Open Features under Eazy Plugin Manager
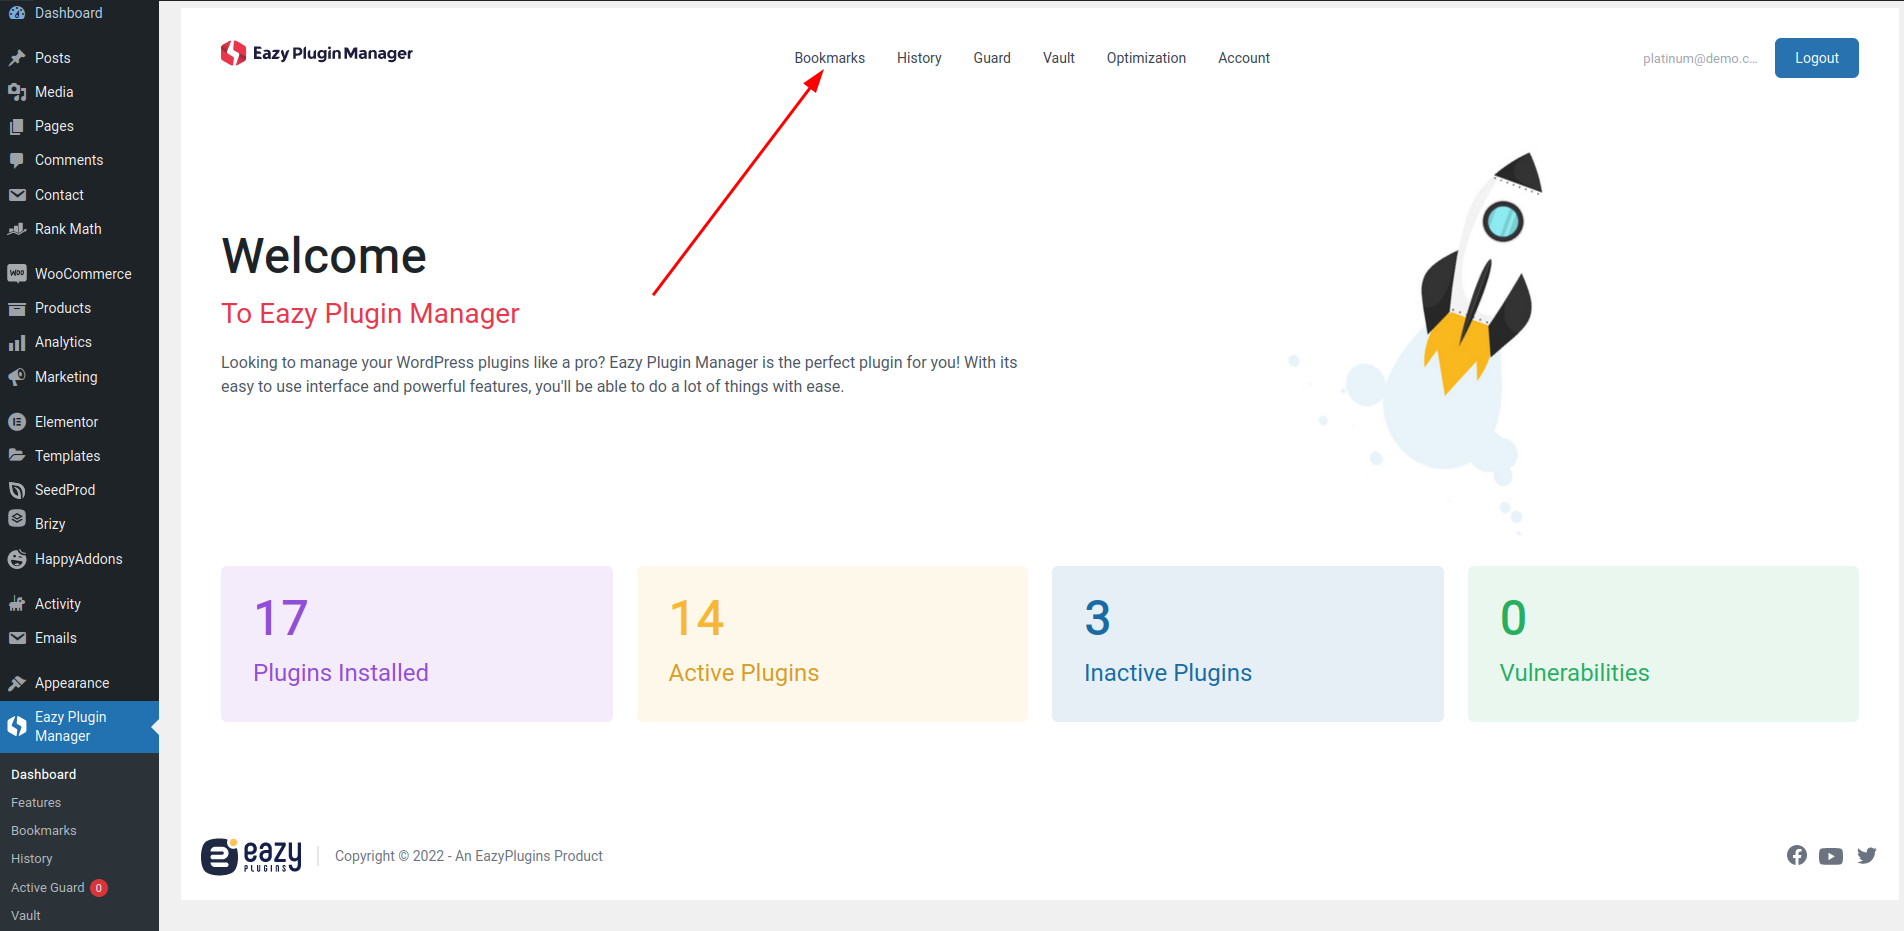This screenshot has width=1904, height=931. pyautogui.click(x=35, y=802)
